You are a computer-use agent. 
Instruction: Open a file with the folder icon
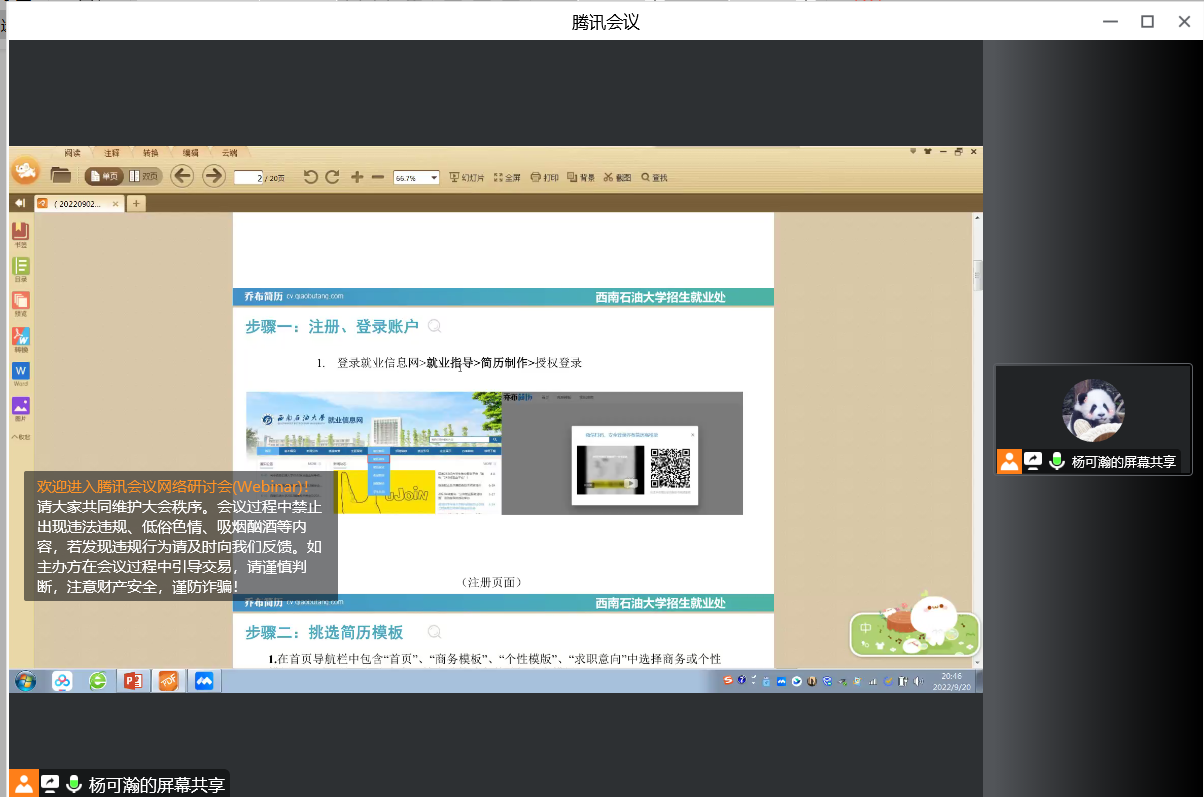pos(61,176)
